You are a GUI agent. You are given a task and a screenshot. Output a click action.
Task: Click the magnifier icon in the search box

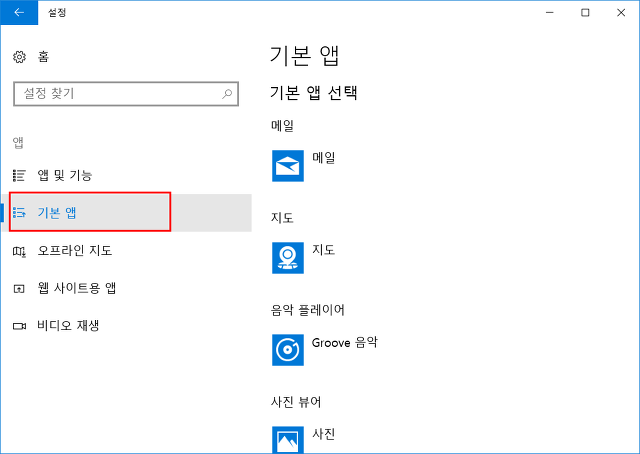pyautogui.click(x=227, y=94)
